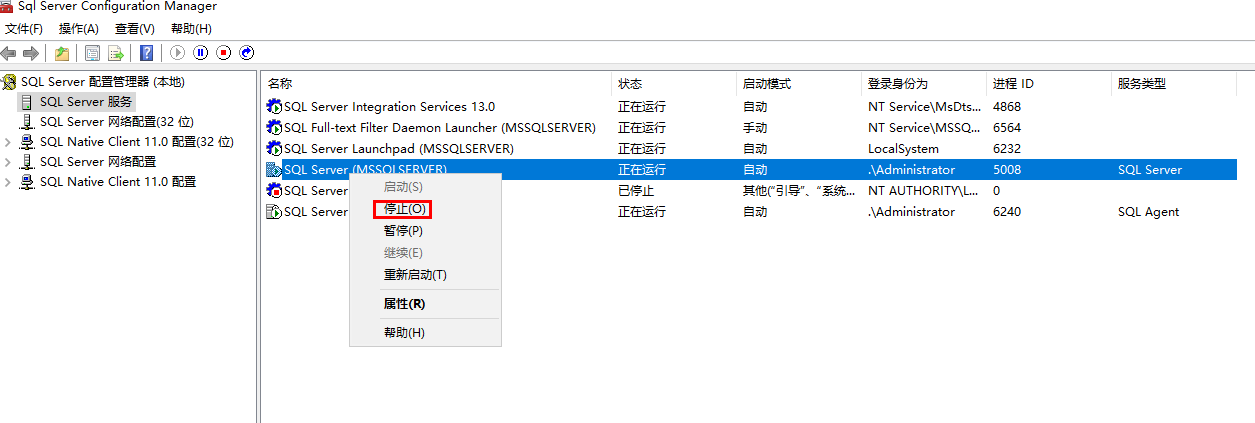Click the SQL Server (MSSQLSERVER) row icon
The image size is (1255, 423).
coord(274,169)
